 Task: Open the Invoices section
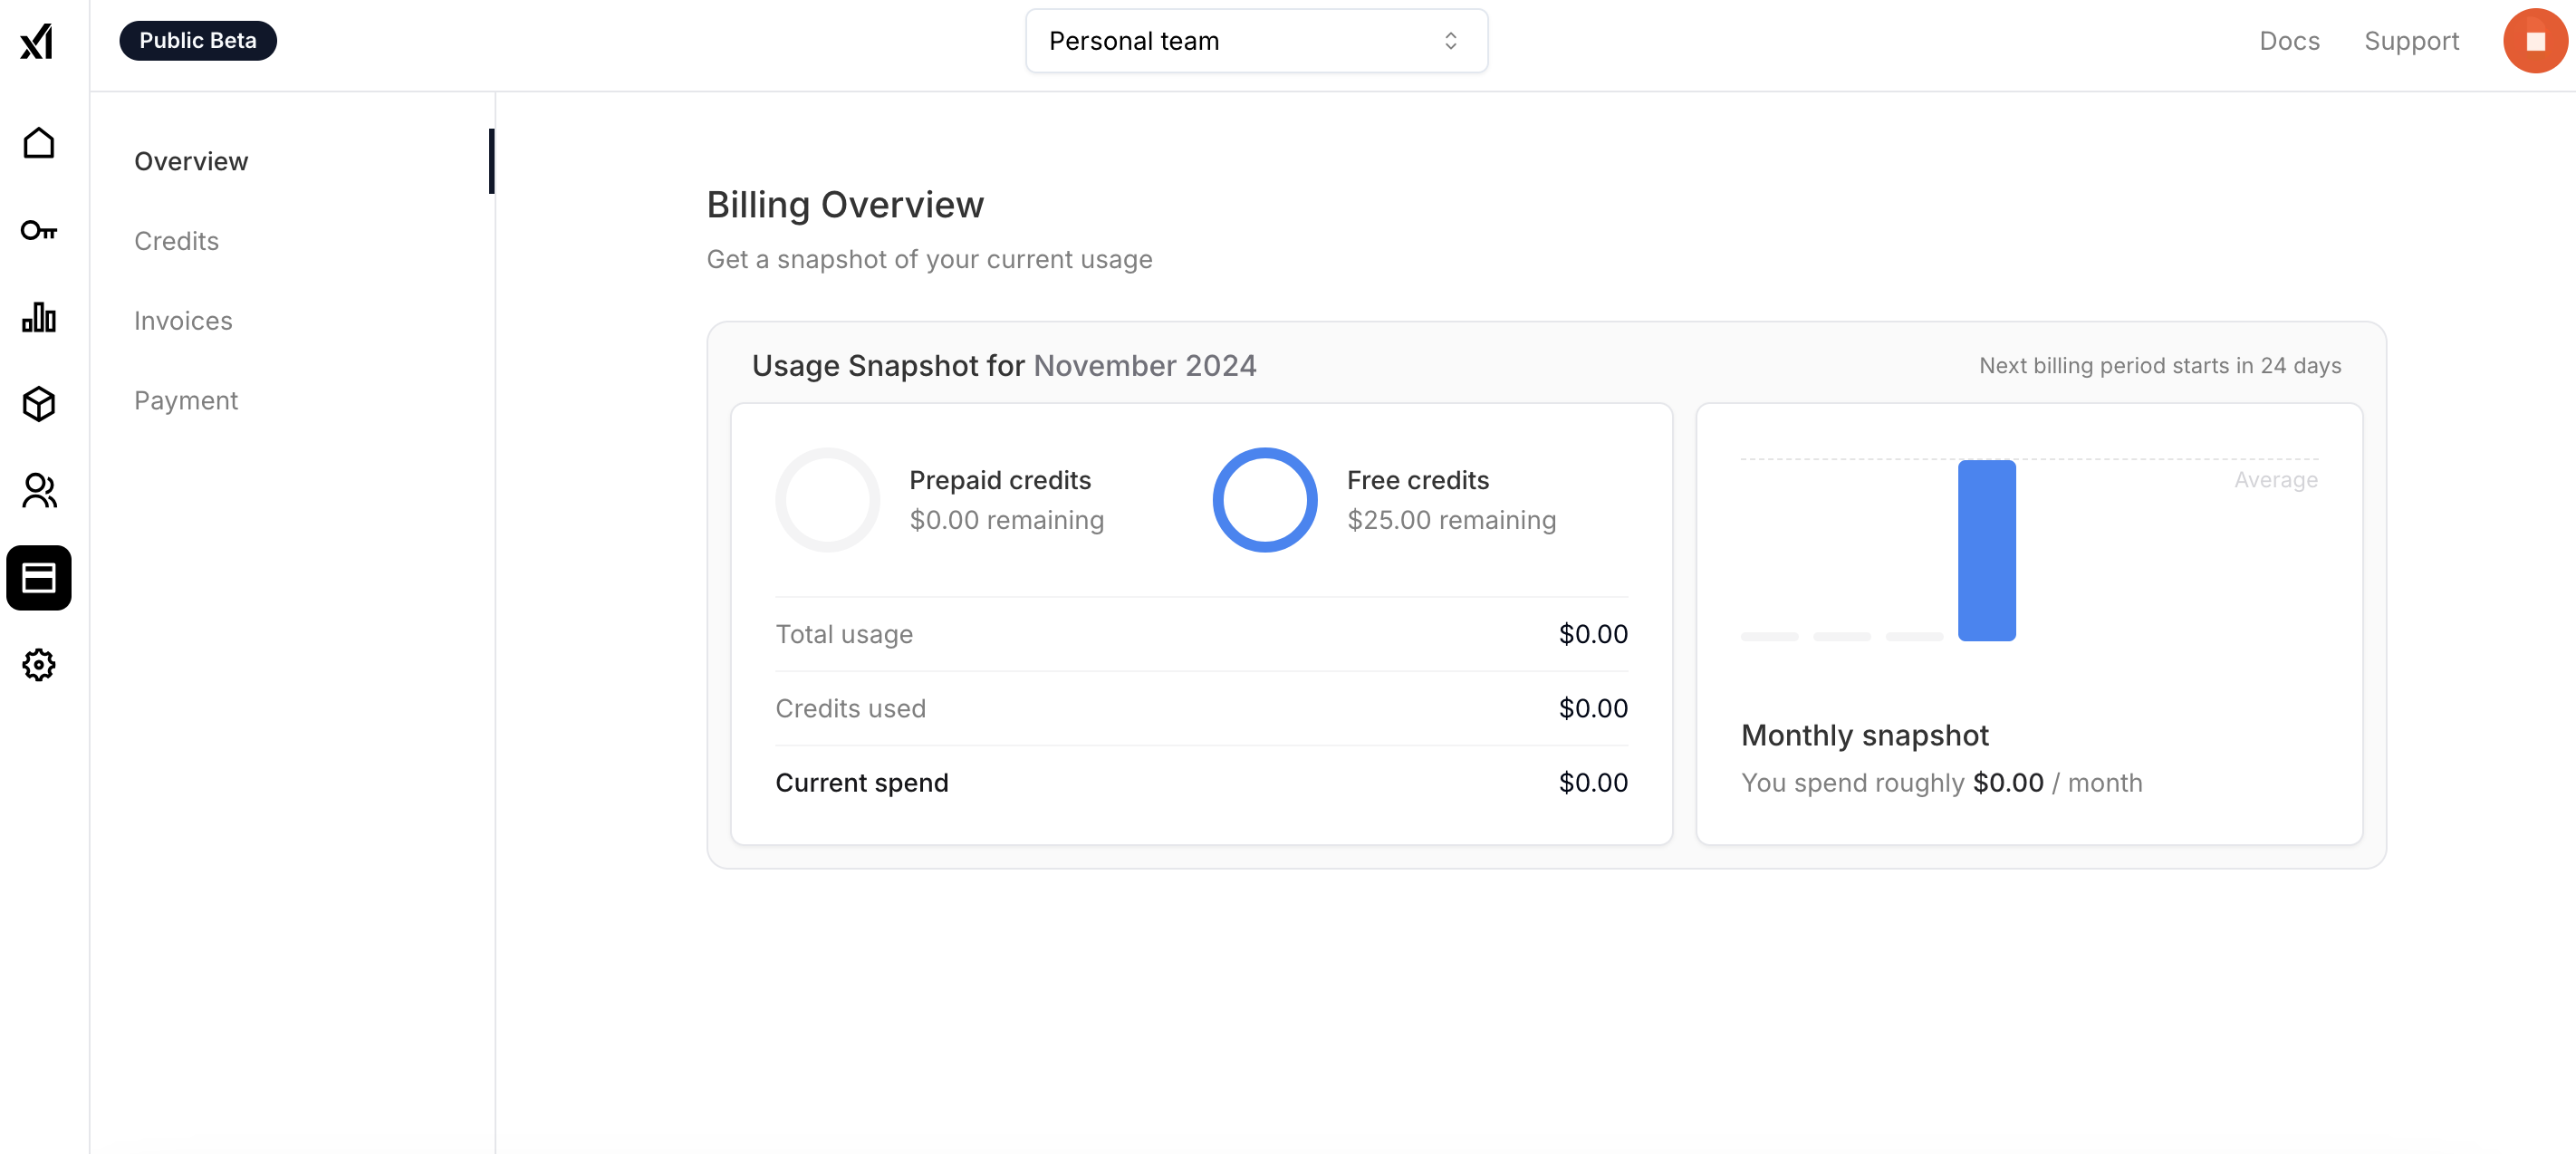click(x=183, y=321)
